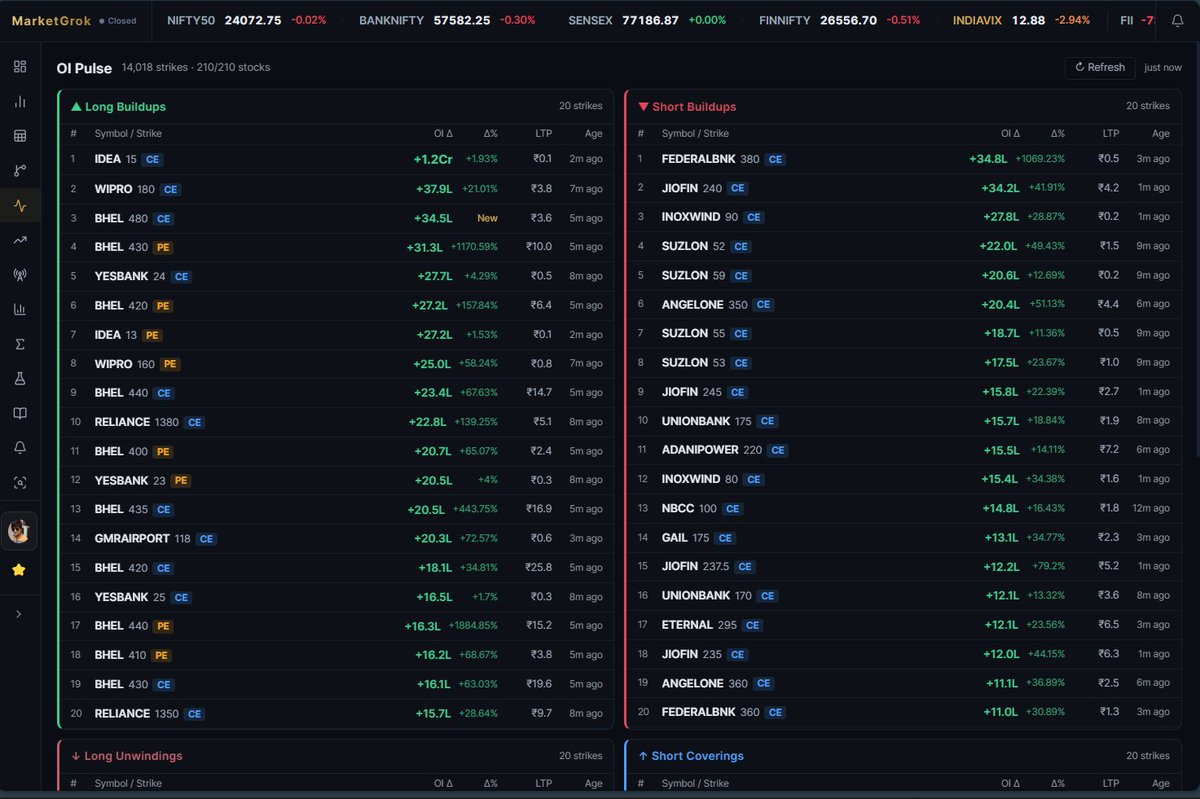Select the NBCC 100 CE row
This screenshot has width=1200, height=799.
pyautogui.click(x=903, y=508)
